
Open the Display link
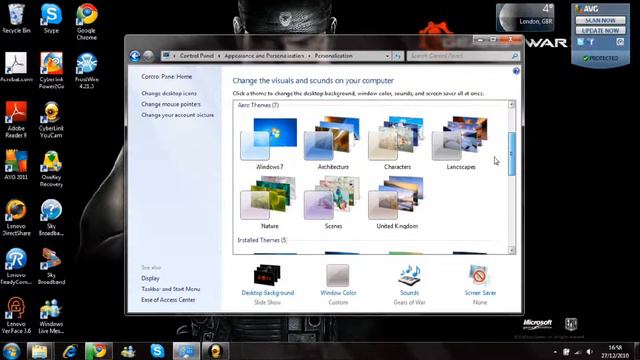150,278
